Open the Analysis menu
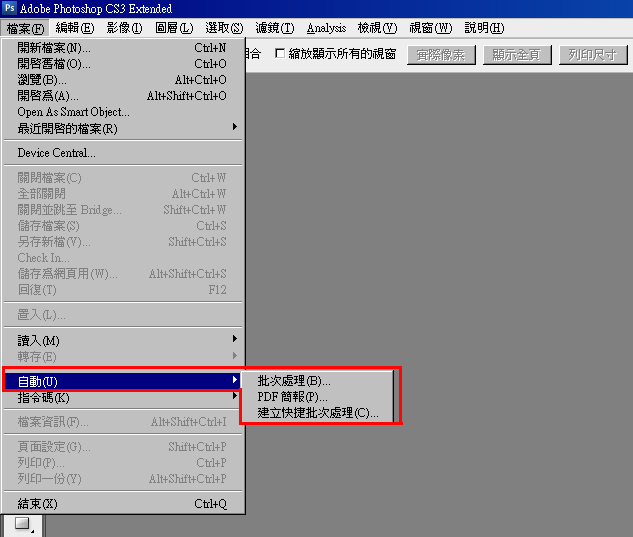The image size is (633, 537). point(326,28)
